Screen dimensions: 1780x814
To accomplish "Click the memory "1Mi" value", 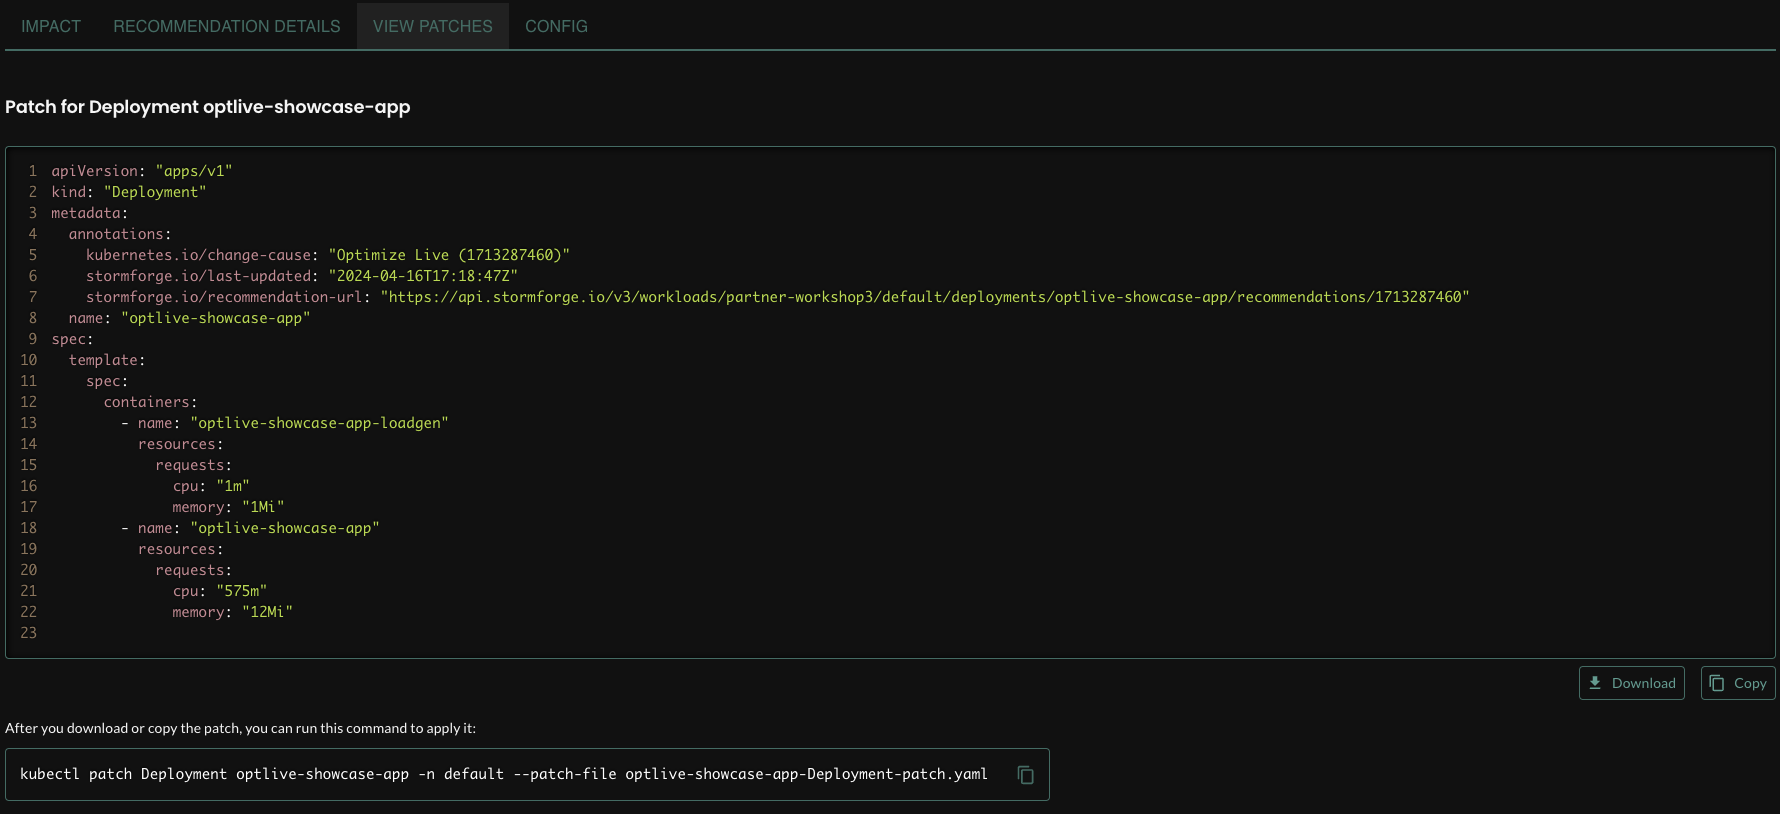I will 263,507.
